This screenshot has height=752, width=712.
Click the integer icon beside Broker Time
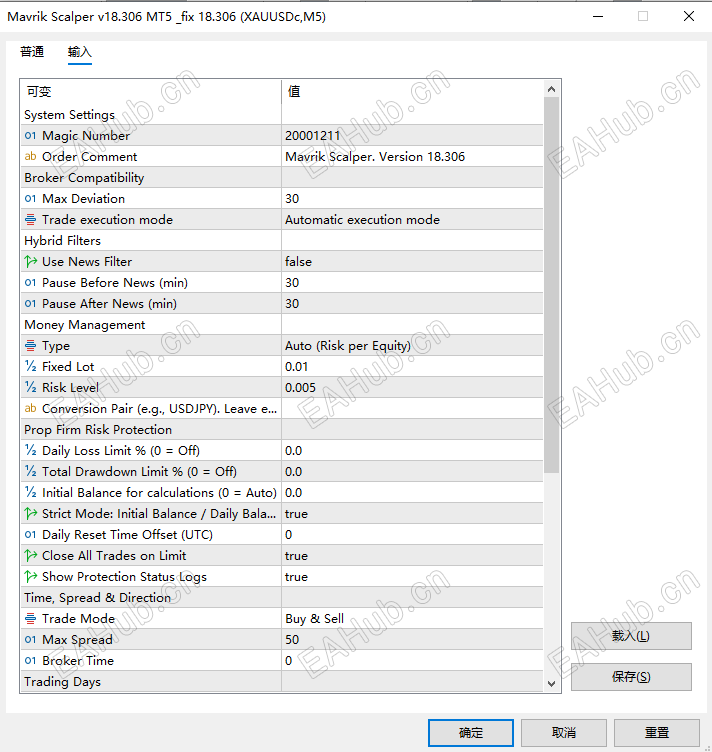[x=30, y=661]
